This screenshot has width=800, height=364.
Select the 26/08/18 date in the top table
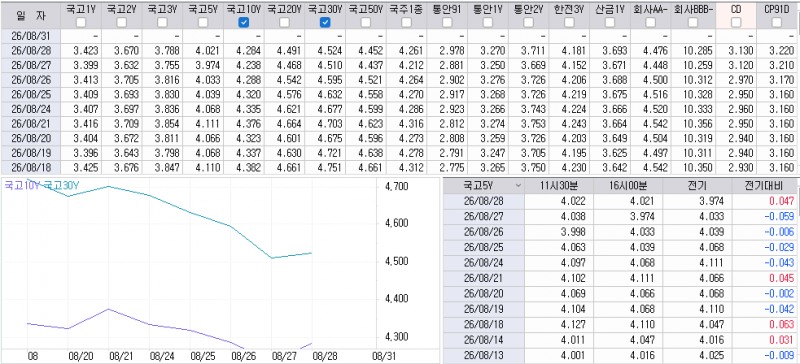click(x=30, y=167)
